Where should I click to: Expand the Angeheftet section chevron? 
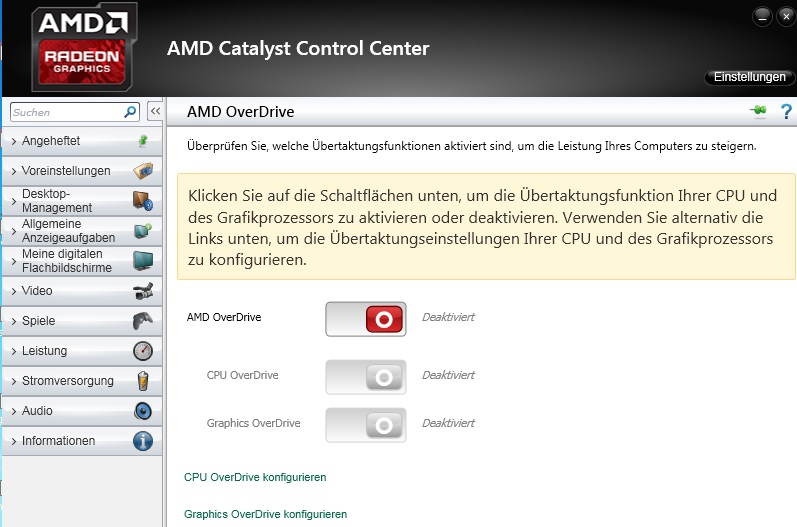pyautogui.click(x=14, y=141)
